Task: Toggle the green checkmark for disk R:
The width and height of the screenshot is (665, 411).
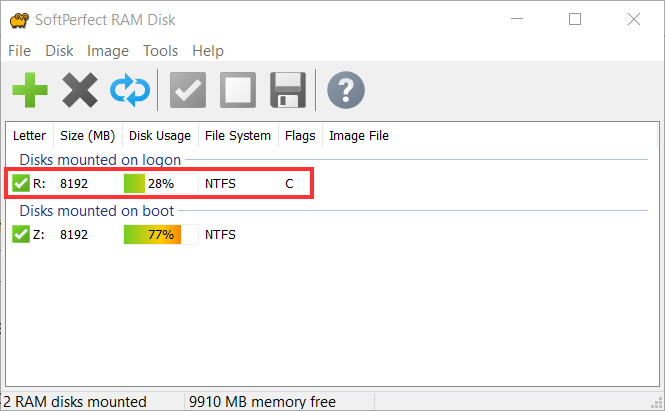Action: click(x=21, y=183)
